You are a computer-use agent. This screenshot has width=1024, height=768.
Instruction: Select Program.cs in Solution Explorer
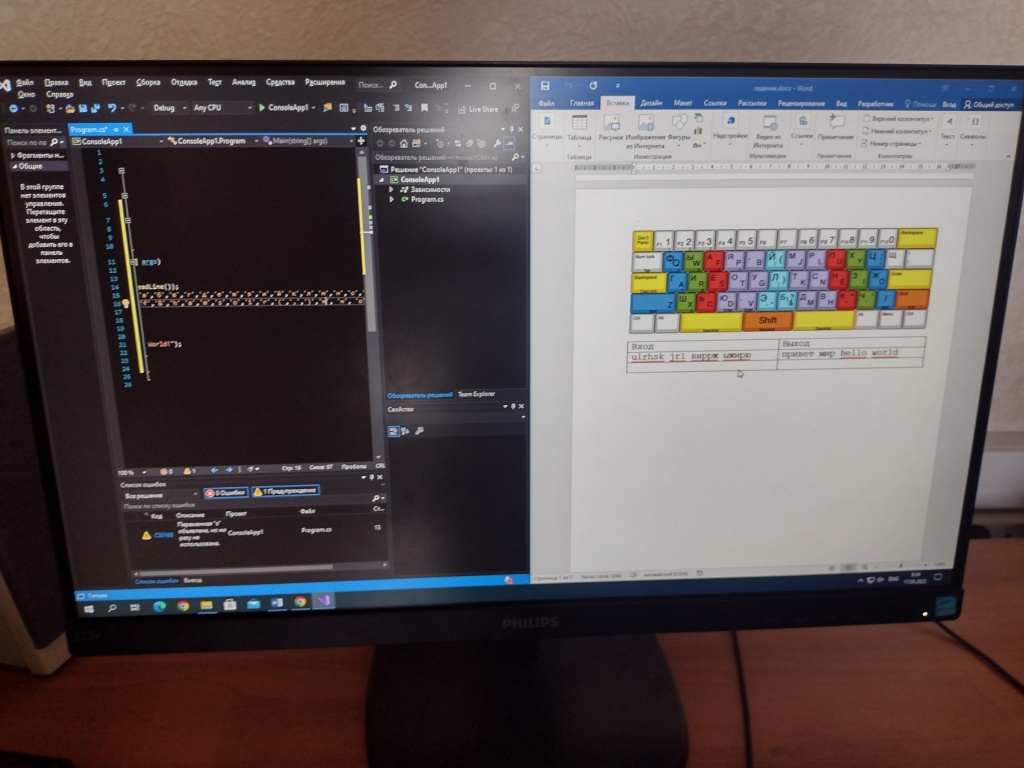427,199
